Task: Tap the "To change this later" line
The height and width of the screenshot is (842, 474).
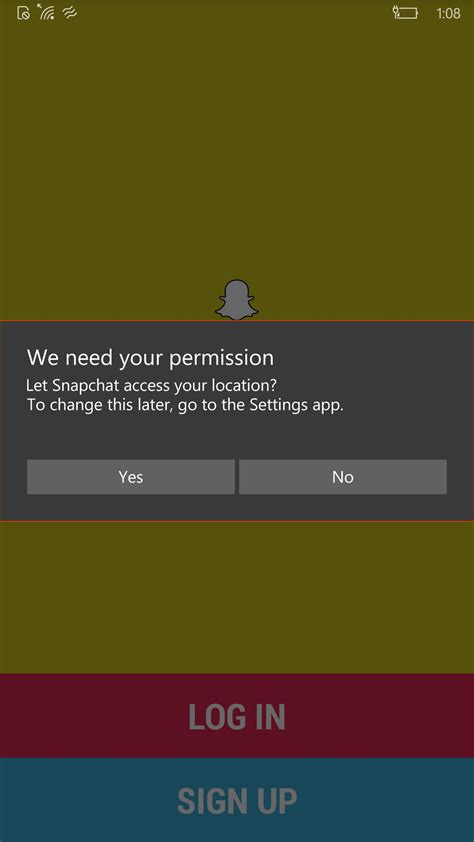Action: (x=185, y=405)
